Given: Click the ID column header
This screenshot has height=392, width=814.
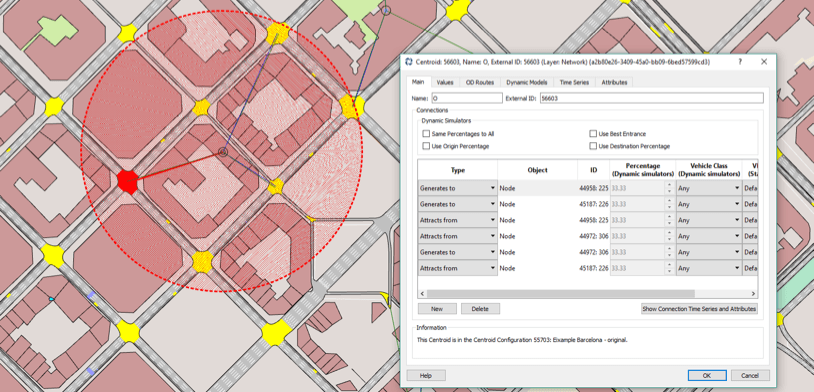Looking at the screenshot, I should click(x=593, y=170).
